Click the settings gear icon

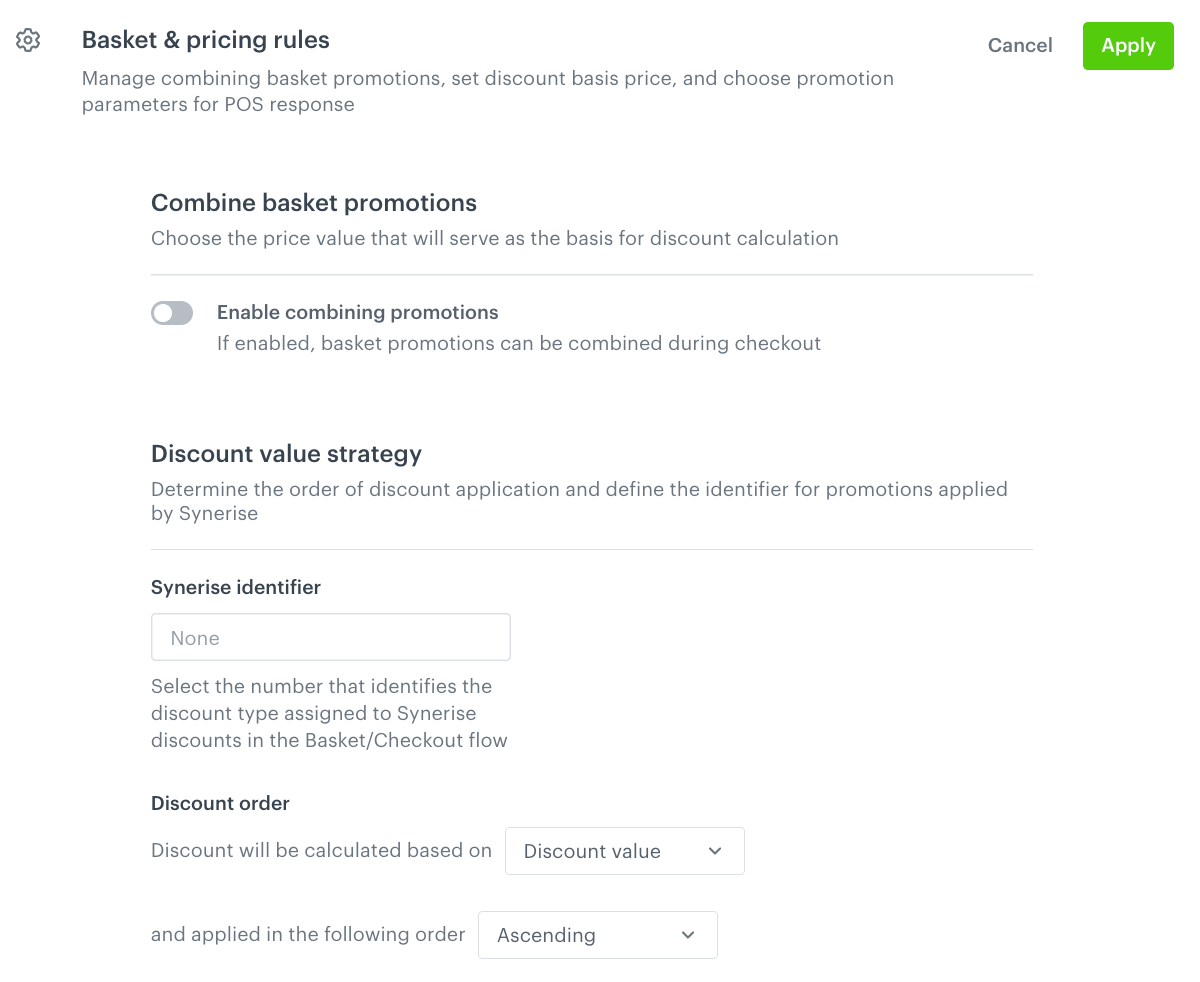pyautogui.click(x=27, y=40)
